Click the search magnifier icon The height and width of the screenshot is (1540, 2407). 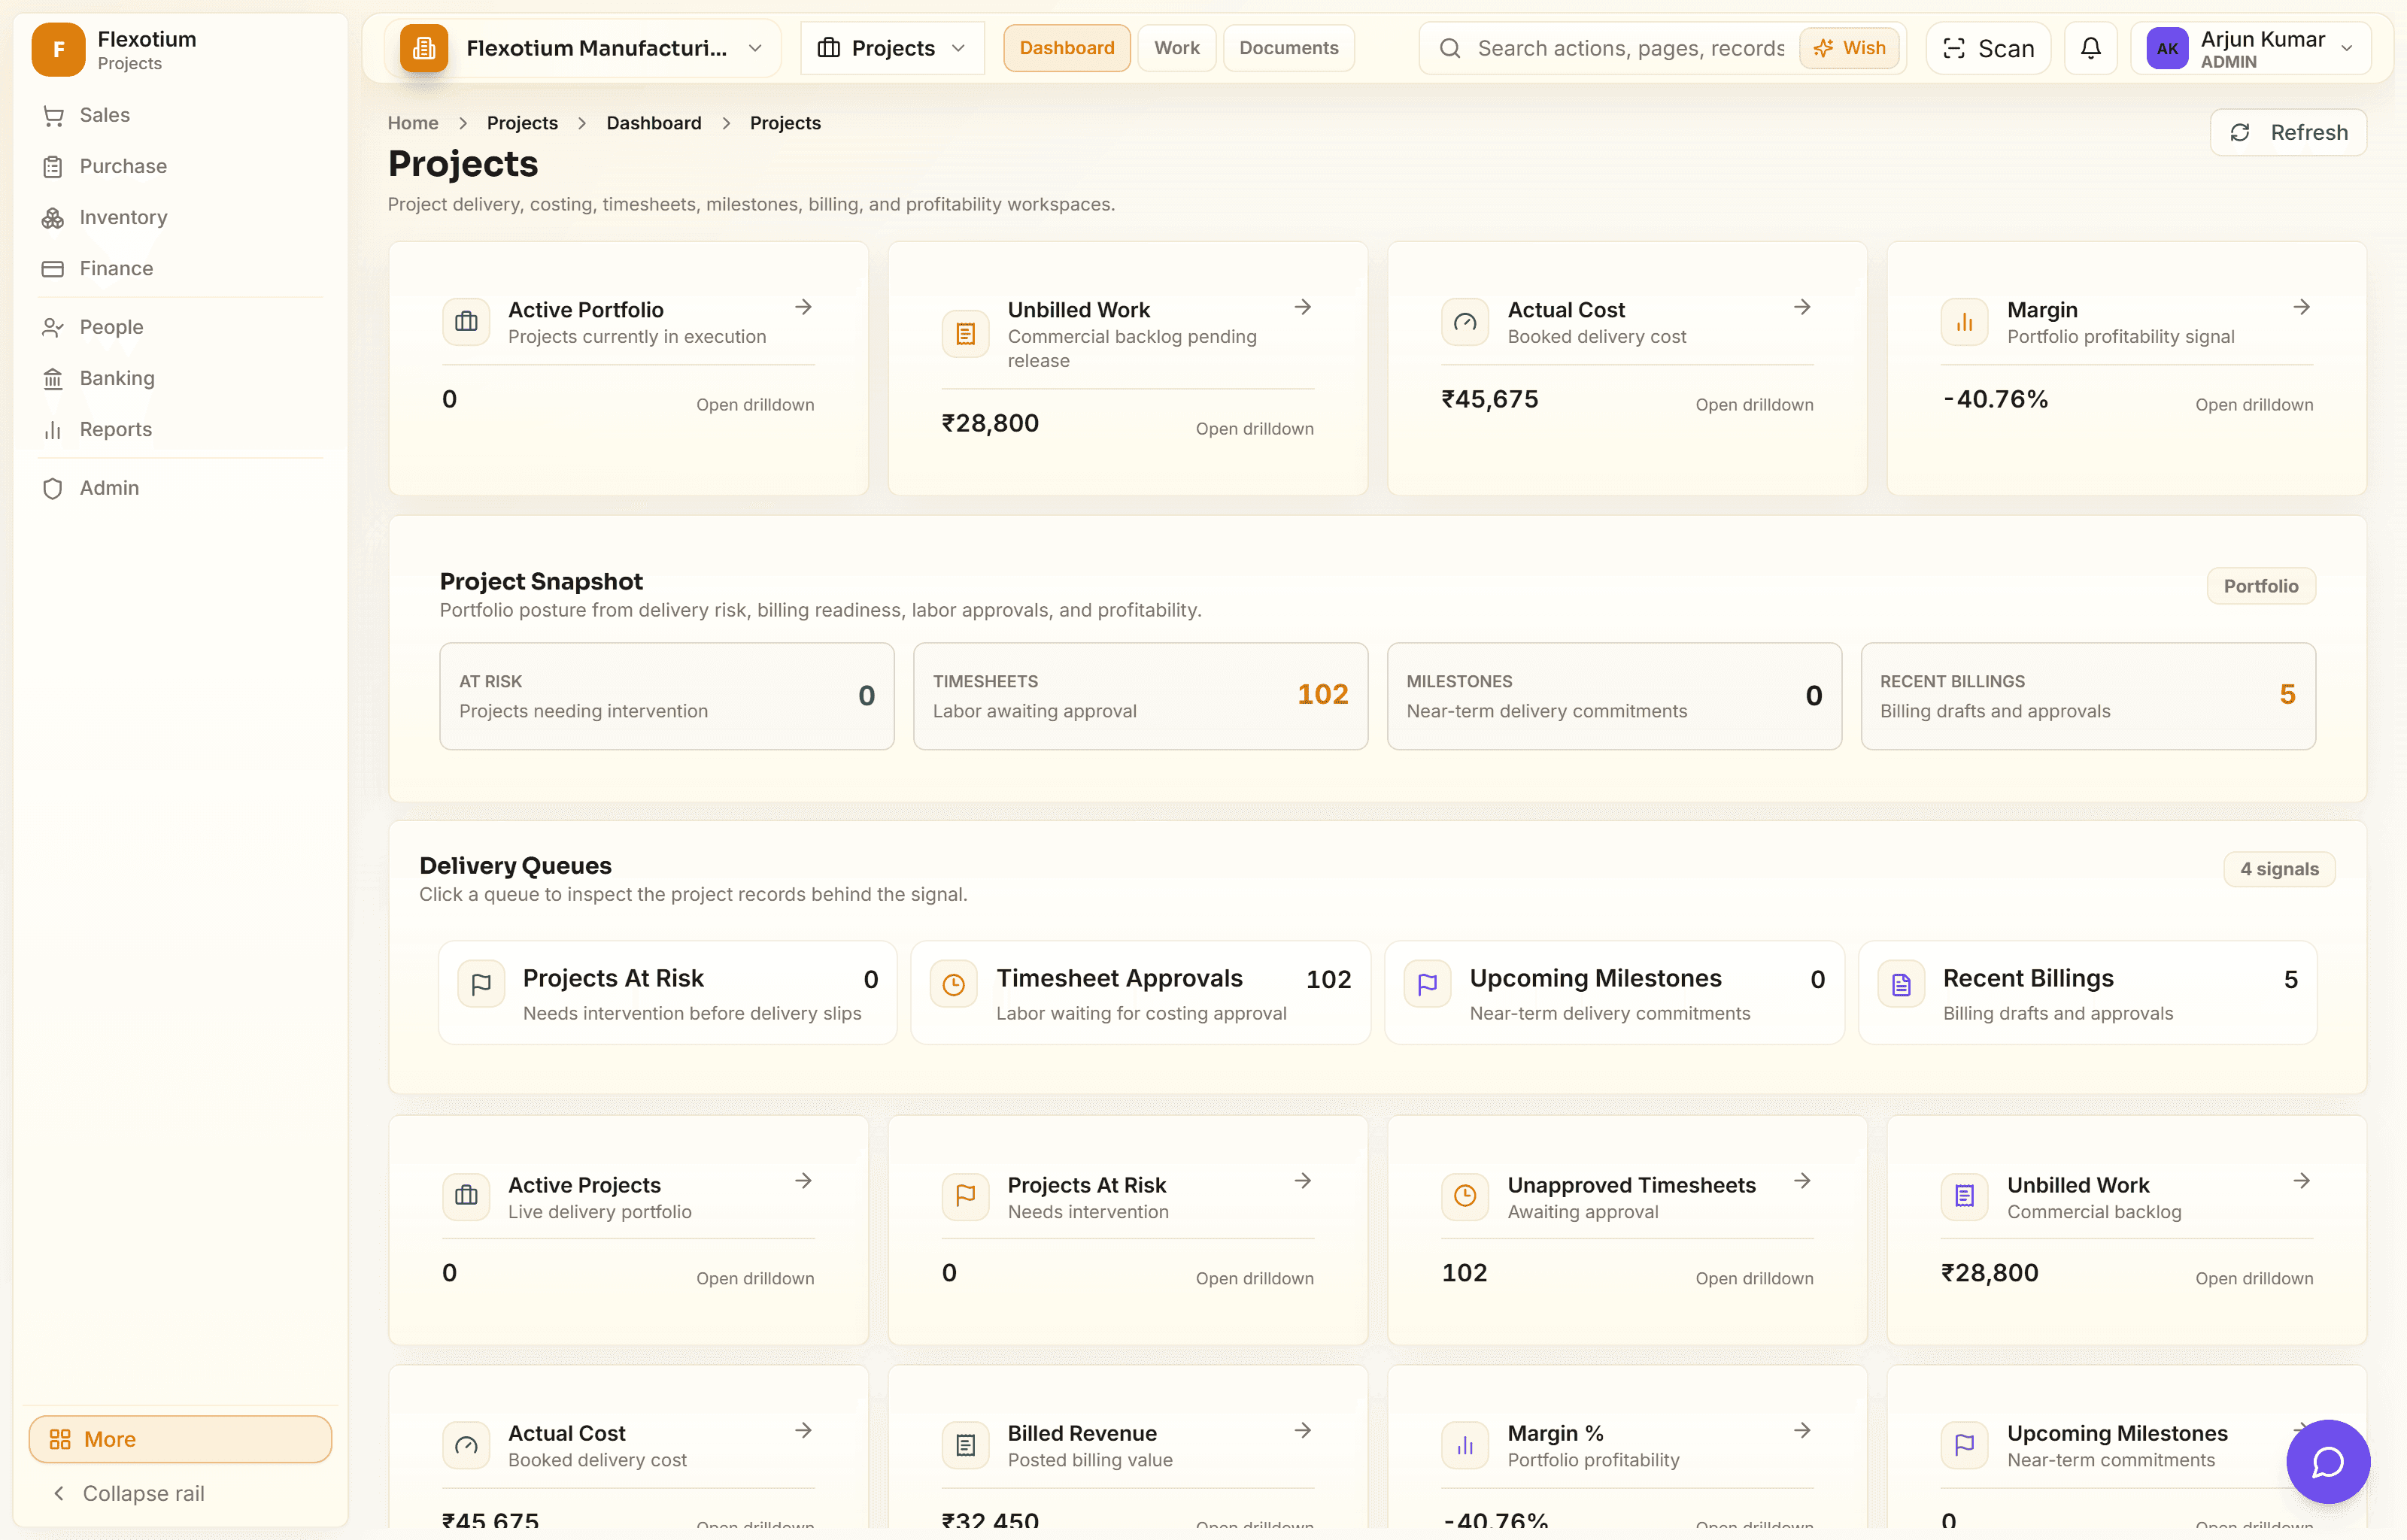[1450, 48]
